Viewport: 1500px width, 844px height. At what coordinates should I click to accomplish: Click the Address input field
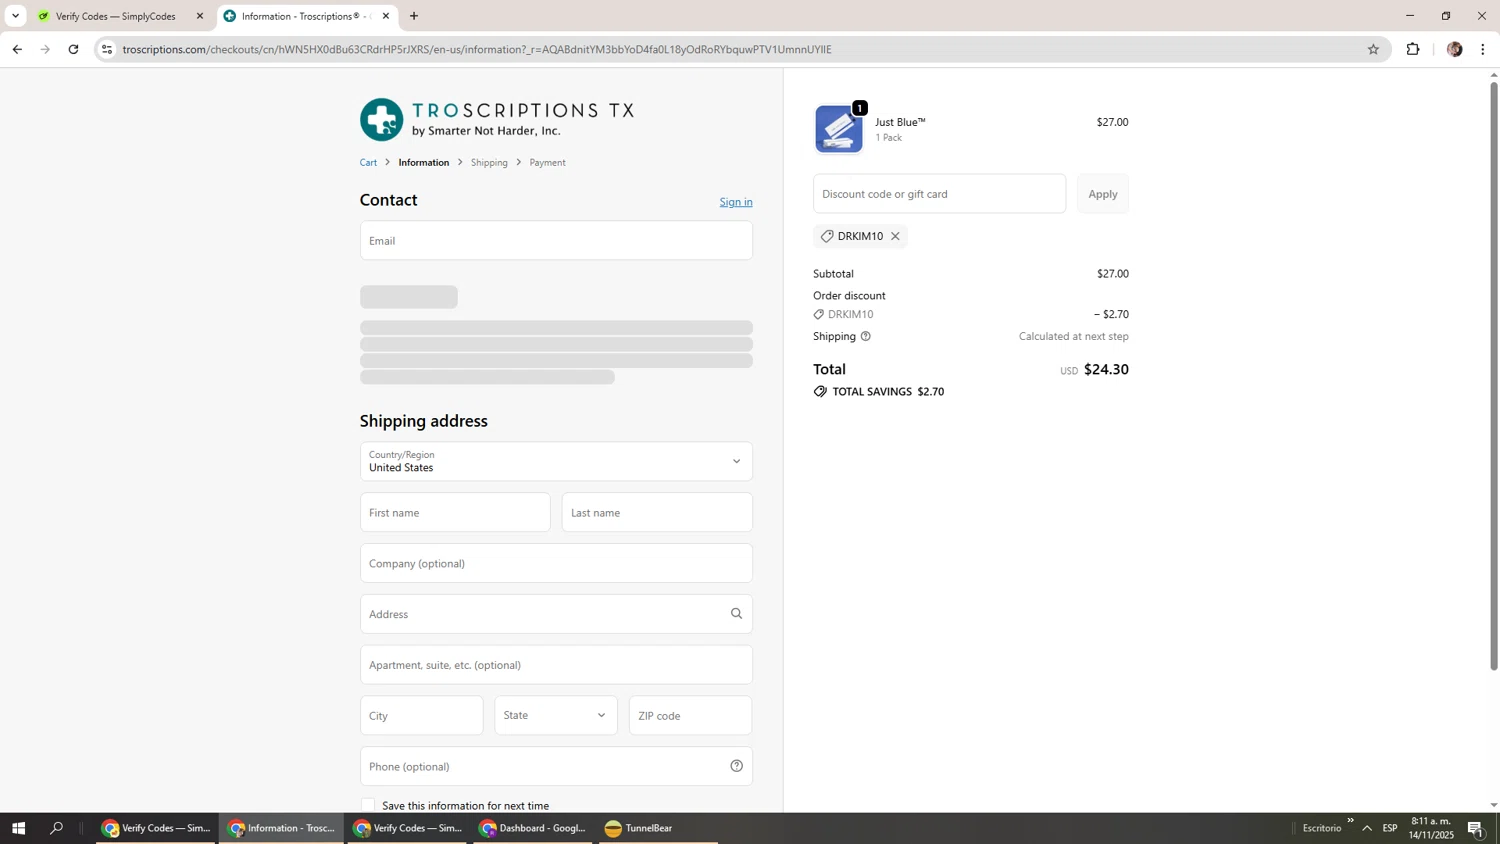[x=556, y=614]
